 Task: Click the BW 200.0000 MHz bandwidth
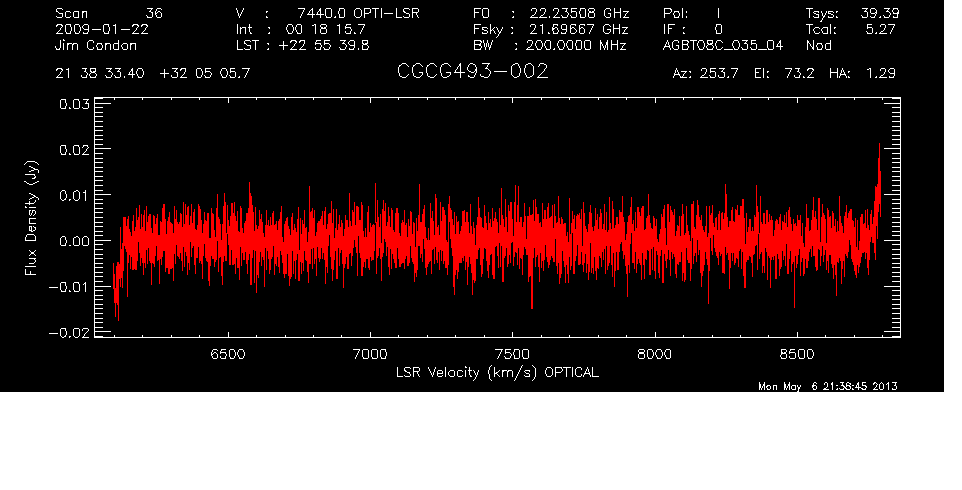(550, 45)
